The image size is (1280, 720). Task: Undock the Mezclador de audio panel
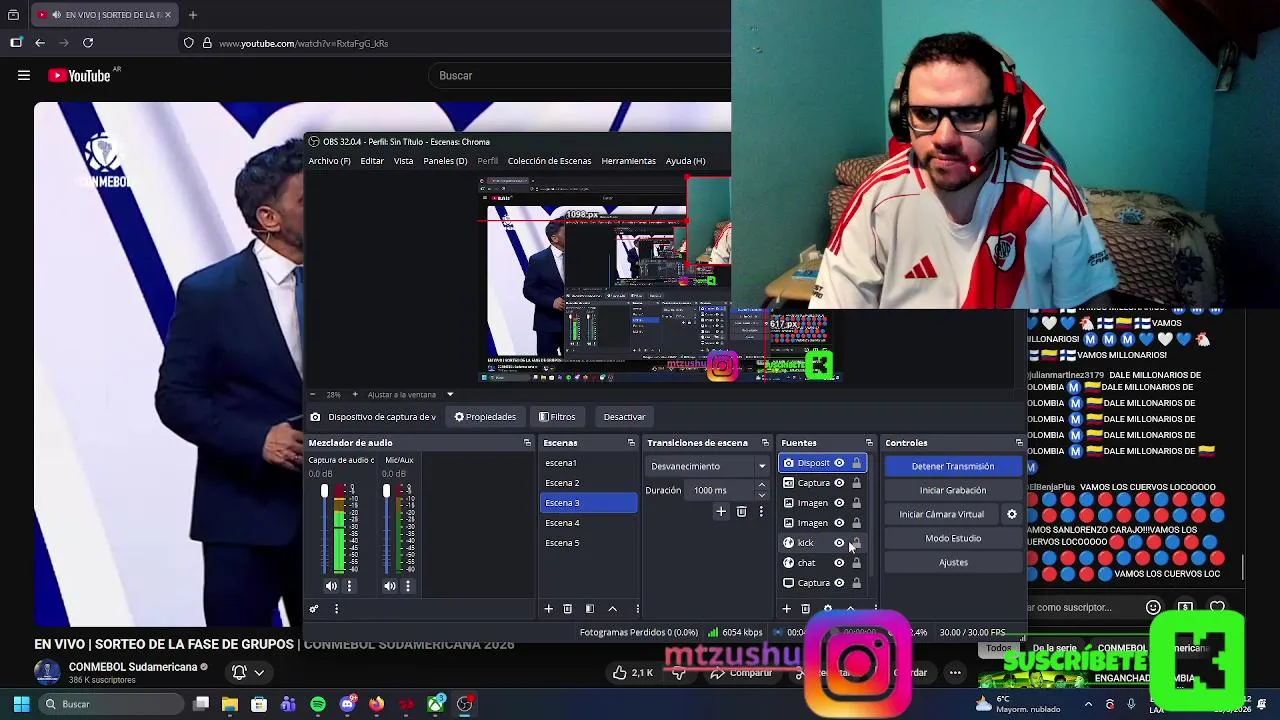click(527, 443)
